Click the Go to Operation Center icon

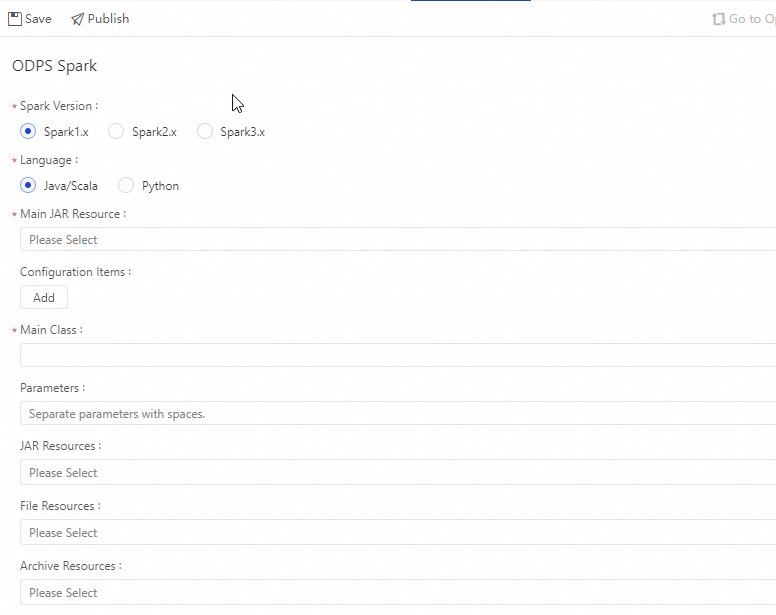(x=718, y=19)
